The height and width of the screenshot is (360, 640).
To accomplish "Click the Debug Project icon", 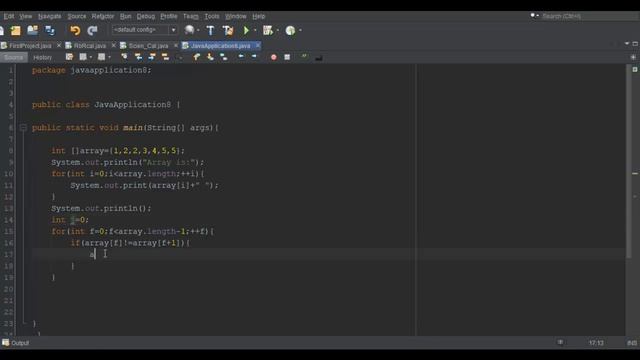I will click(x=268, y=31).
